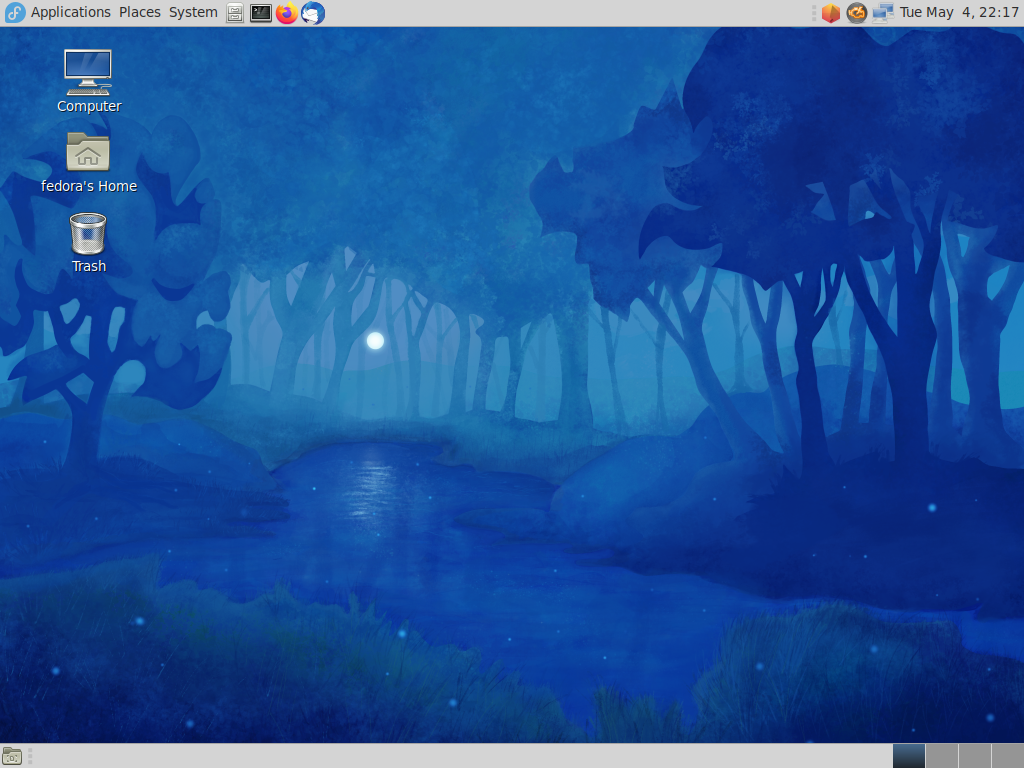Click the Fedora logo in the panel
This screenshot has height=768, width=1024.
coord(15,12)
